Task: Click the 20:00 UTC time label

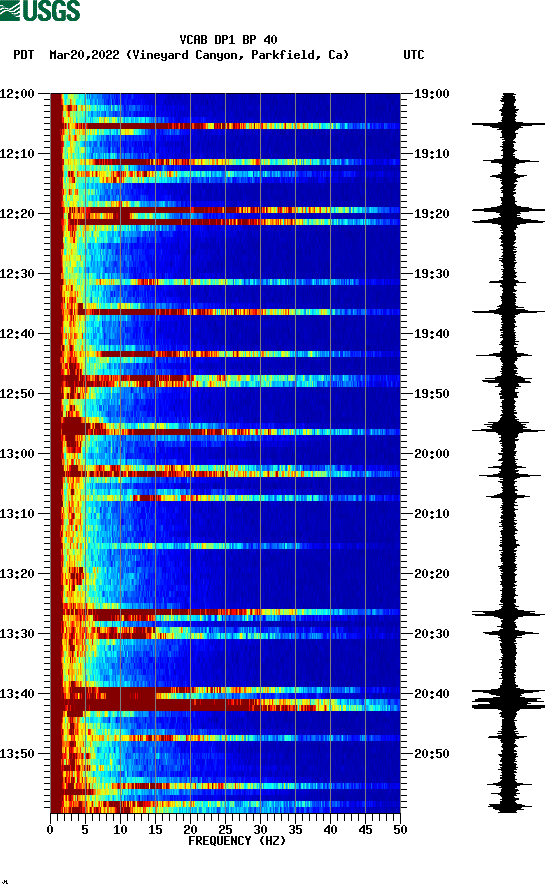Action: click(431, 454)
